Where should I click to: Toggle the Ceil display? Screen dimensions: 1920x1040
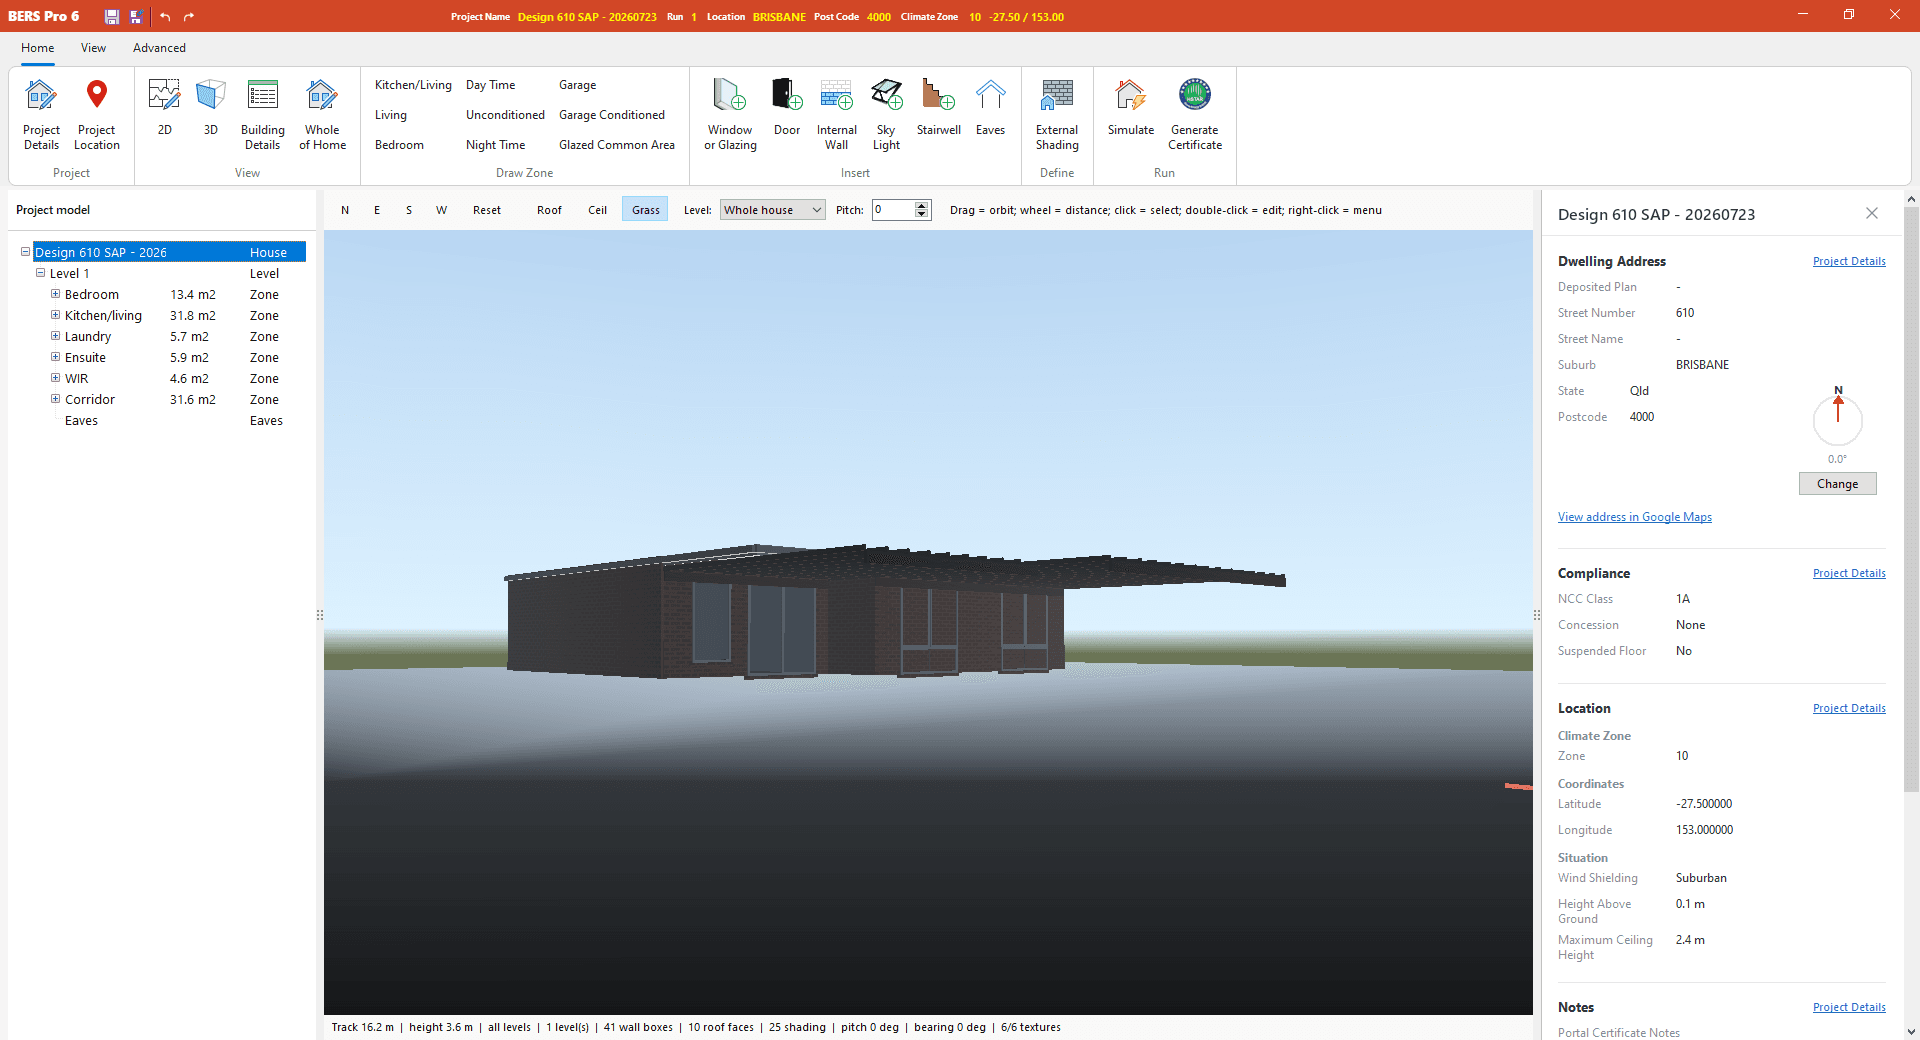point(597,210)
